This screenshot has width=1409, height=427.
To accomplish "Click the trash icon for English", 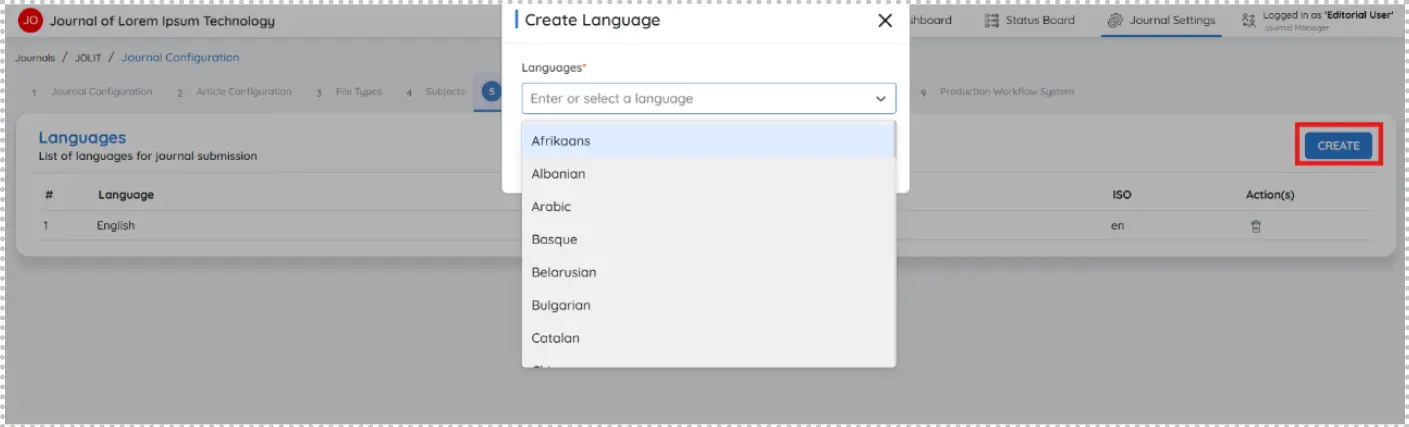I will tap(1256, 226).
